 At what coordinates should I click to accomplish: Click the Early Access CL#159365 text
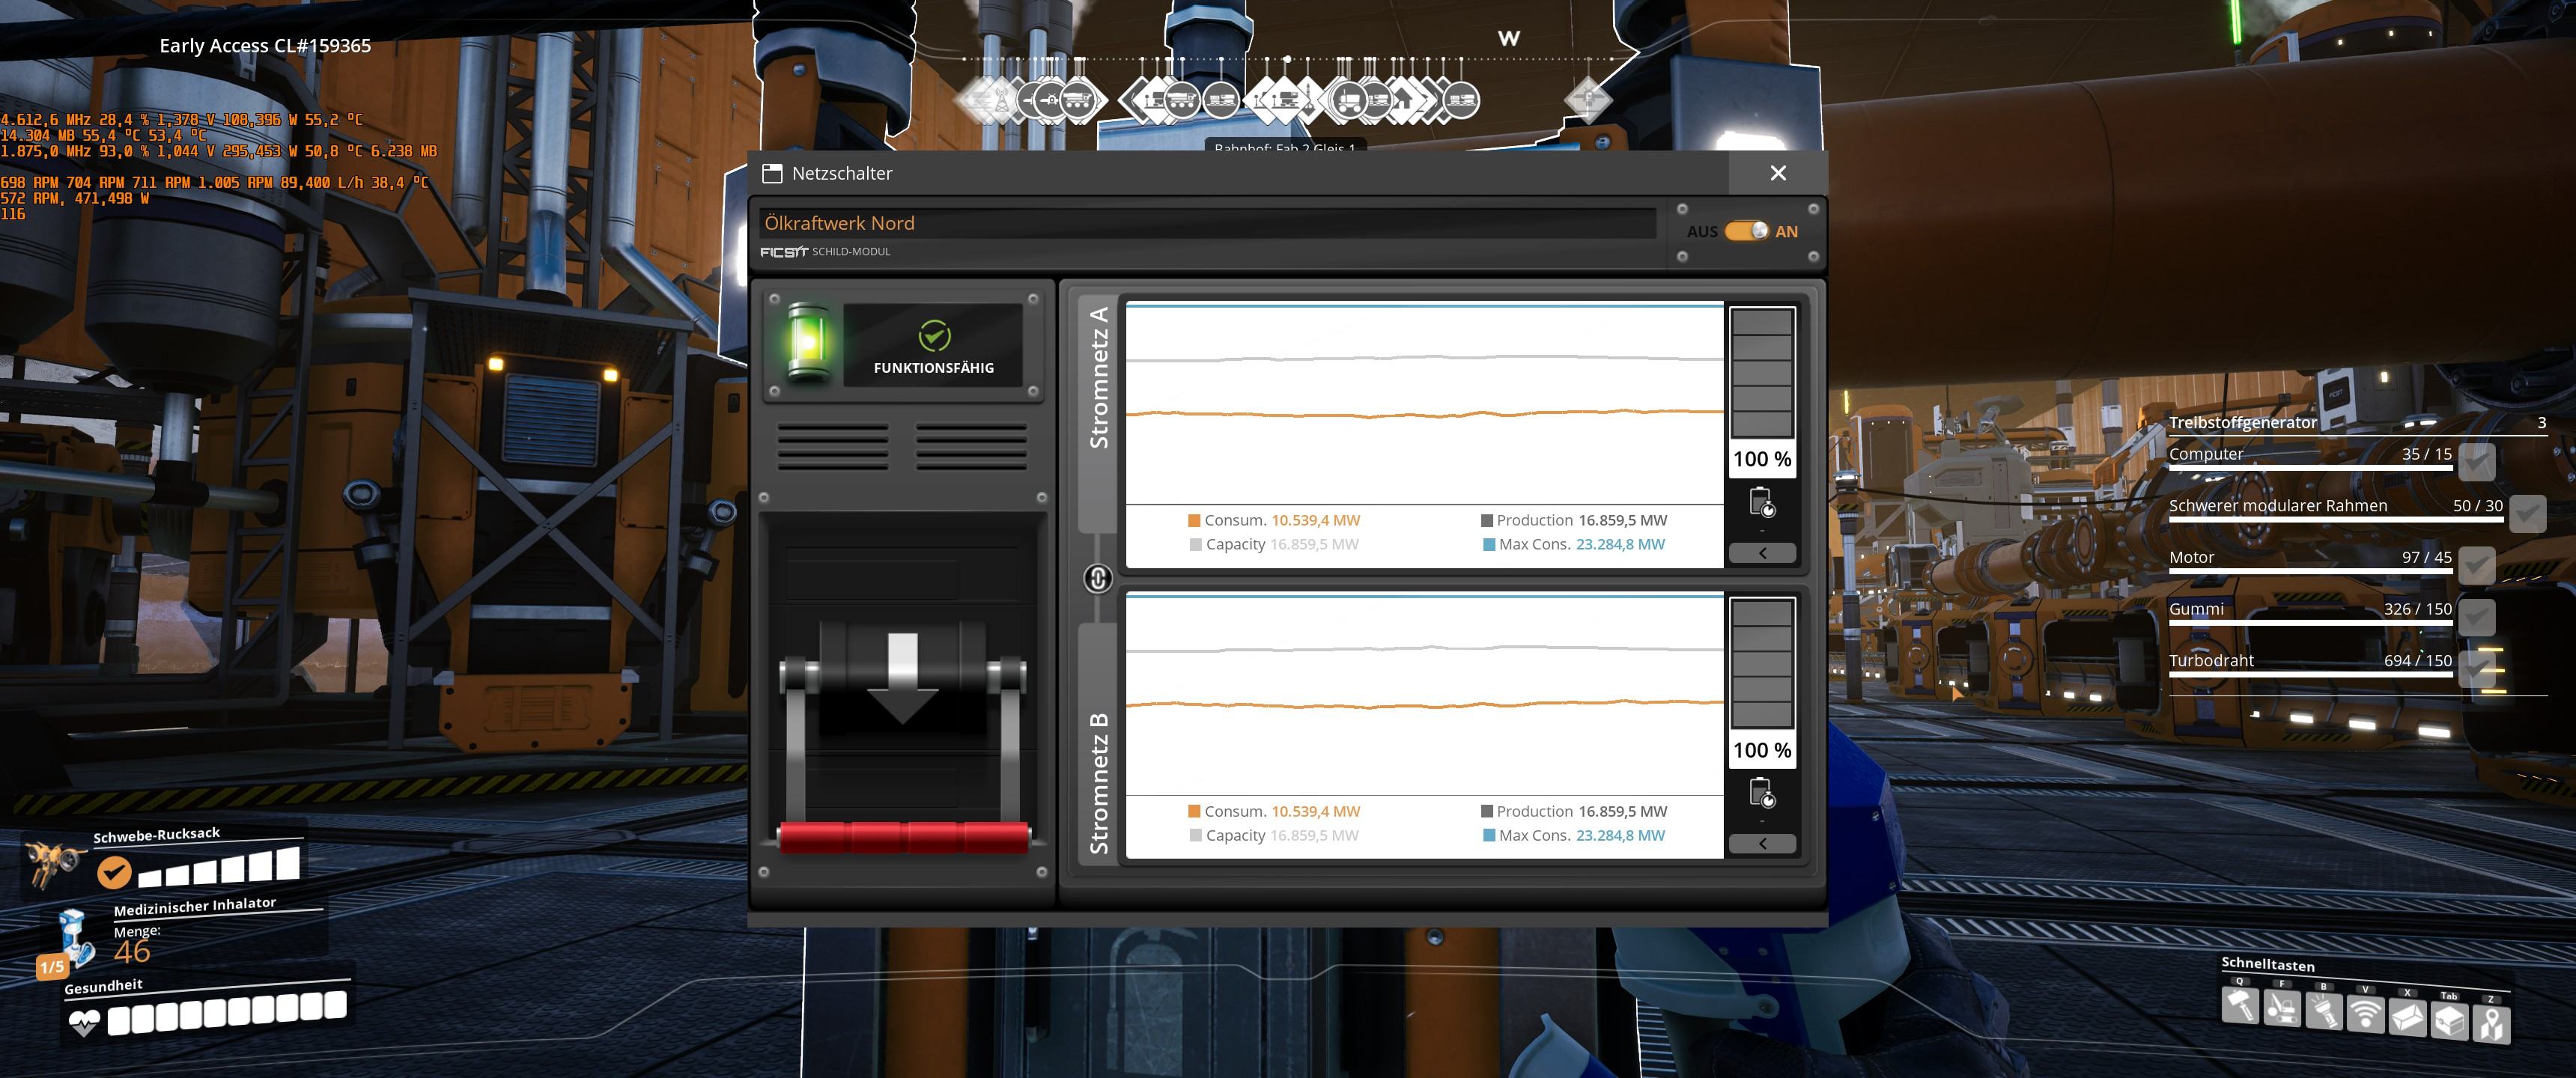(265, 45)
